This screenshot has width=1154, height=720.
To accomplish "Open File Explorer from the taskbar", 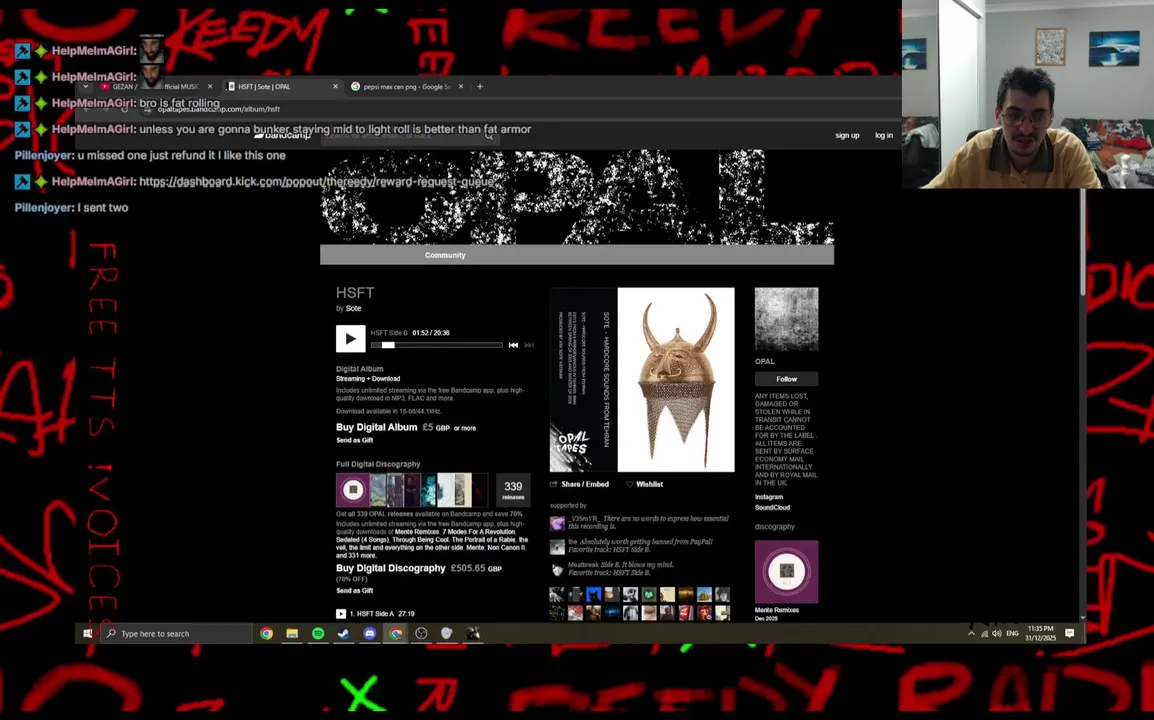I will tap(292, 633).
